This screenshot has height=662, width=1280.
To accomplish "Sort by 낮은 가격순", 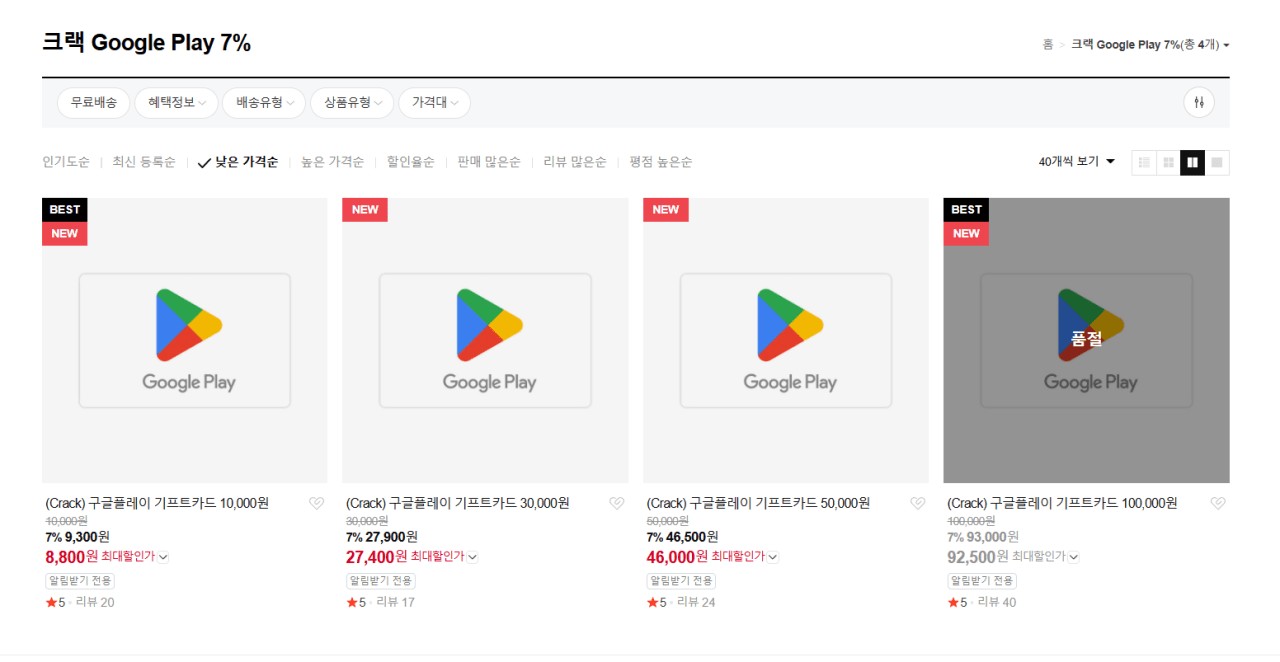I will [238, 162].
